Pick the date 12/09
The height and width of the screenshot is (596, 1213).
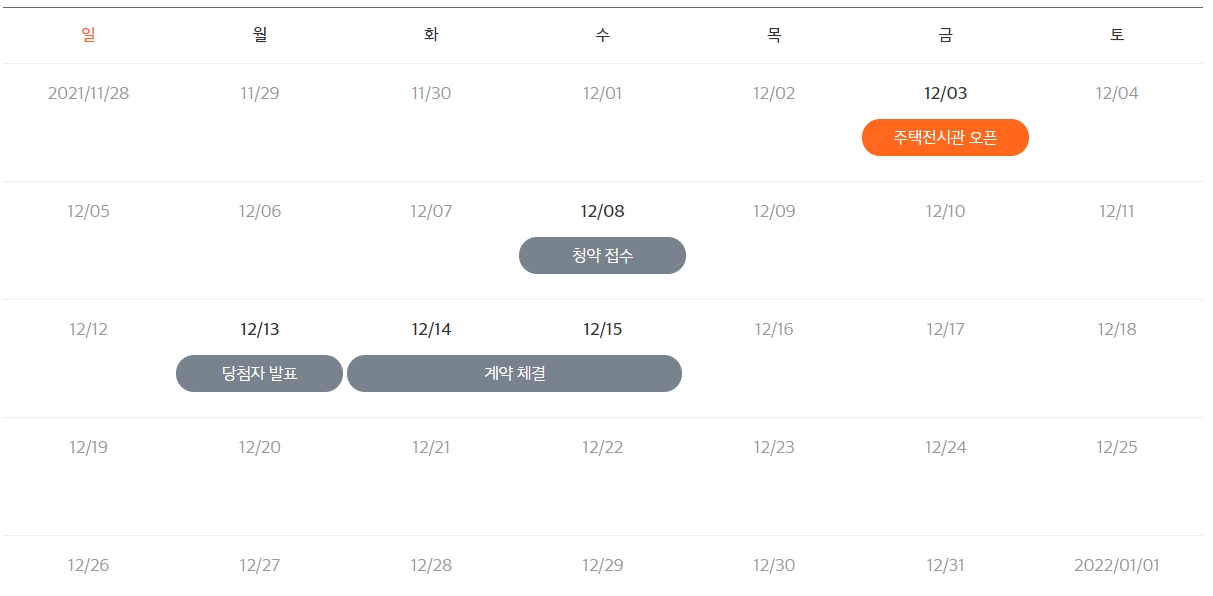tap(774, 212)
